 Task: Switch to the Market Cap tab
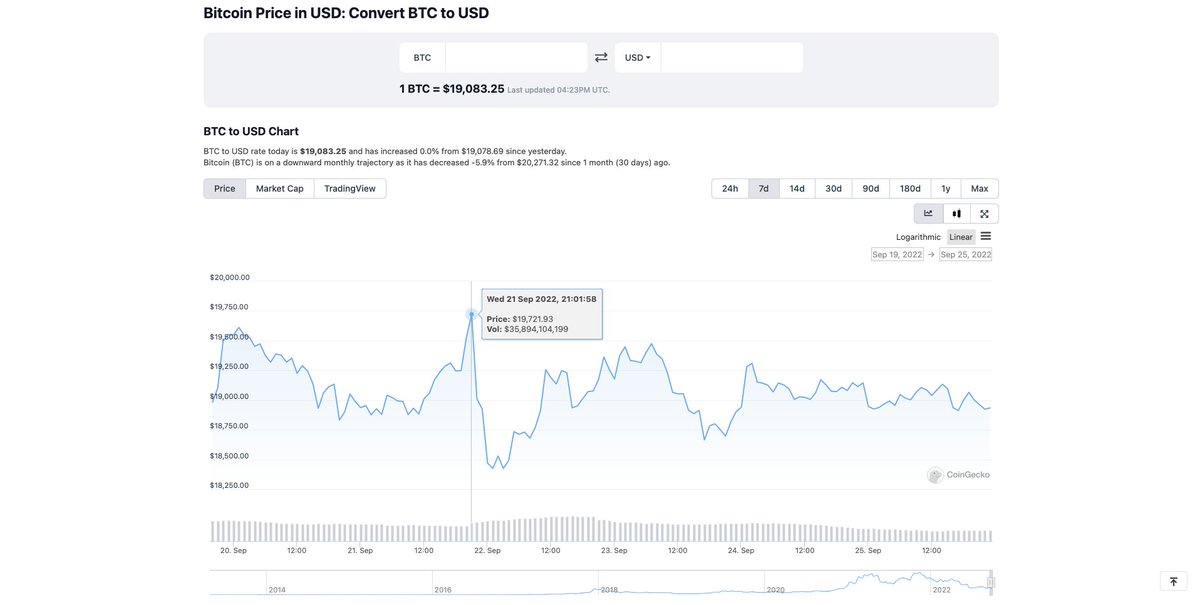280,188
